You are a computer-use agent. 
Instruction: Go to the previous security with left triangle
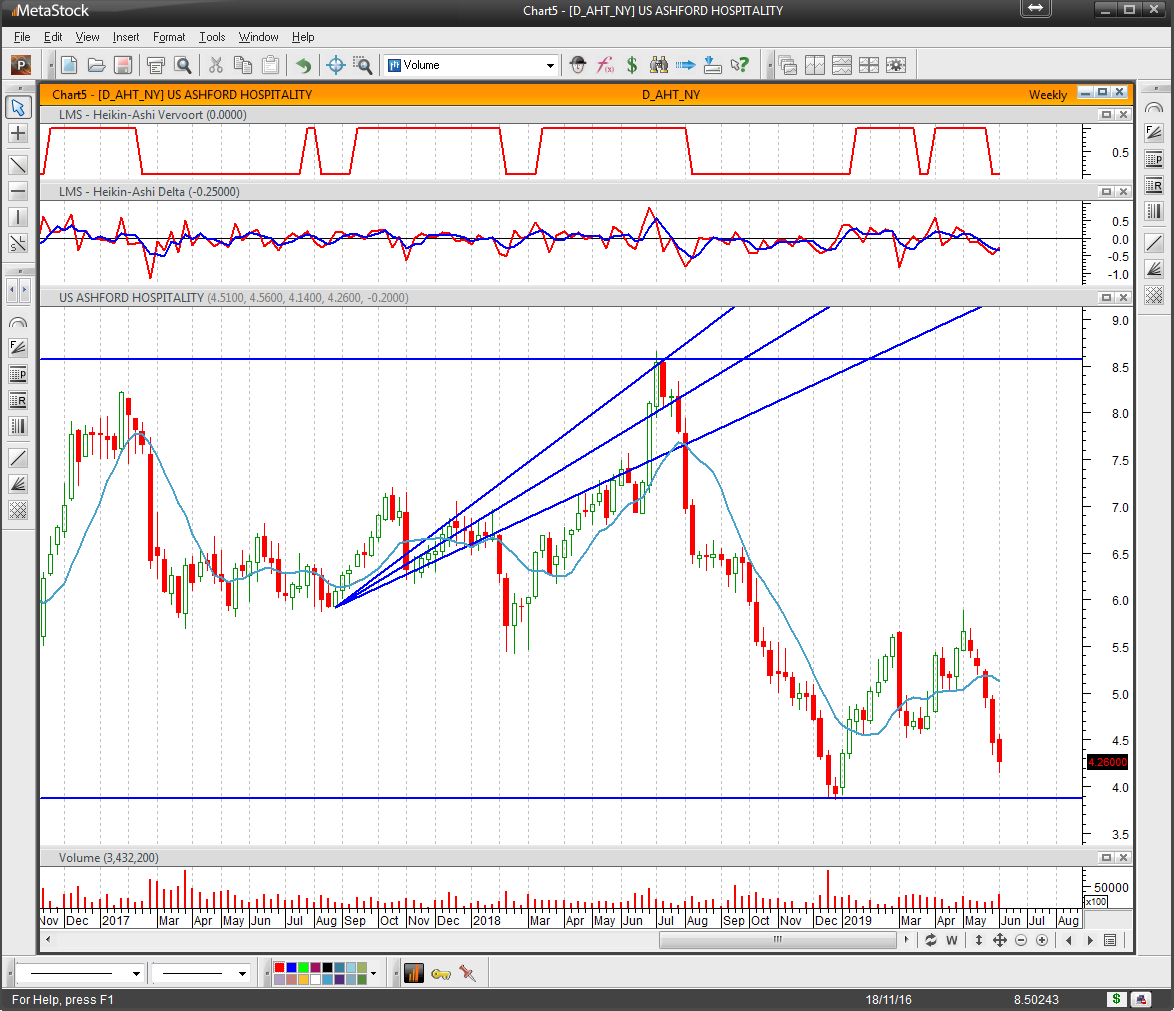pyautogui.click(x=1068, y=940)
